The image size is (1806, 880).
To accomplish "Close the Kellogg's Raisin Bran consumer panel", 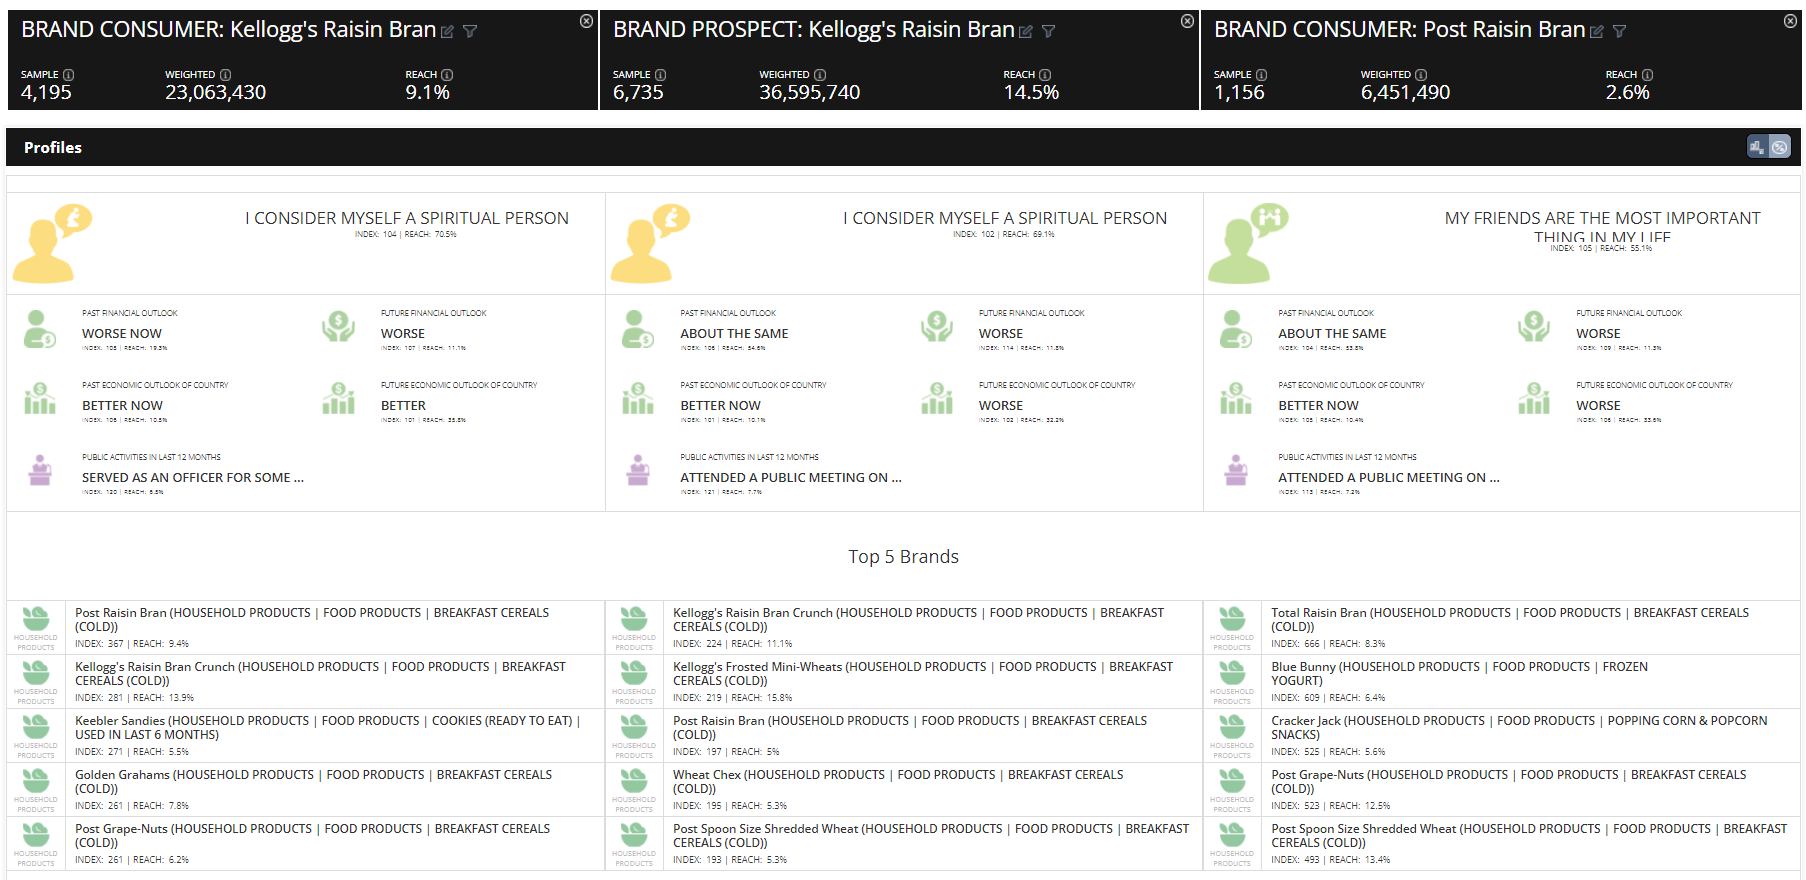I will pos(586,21).
